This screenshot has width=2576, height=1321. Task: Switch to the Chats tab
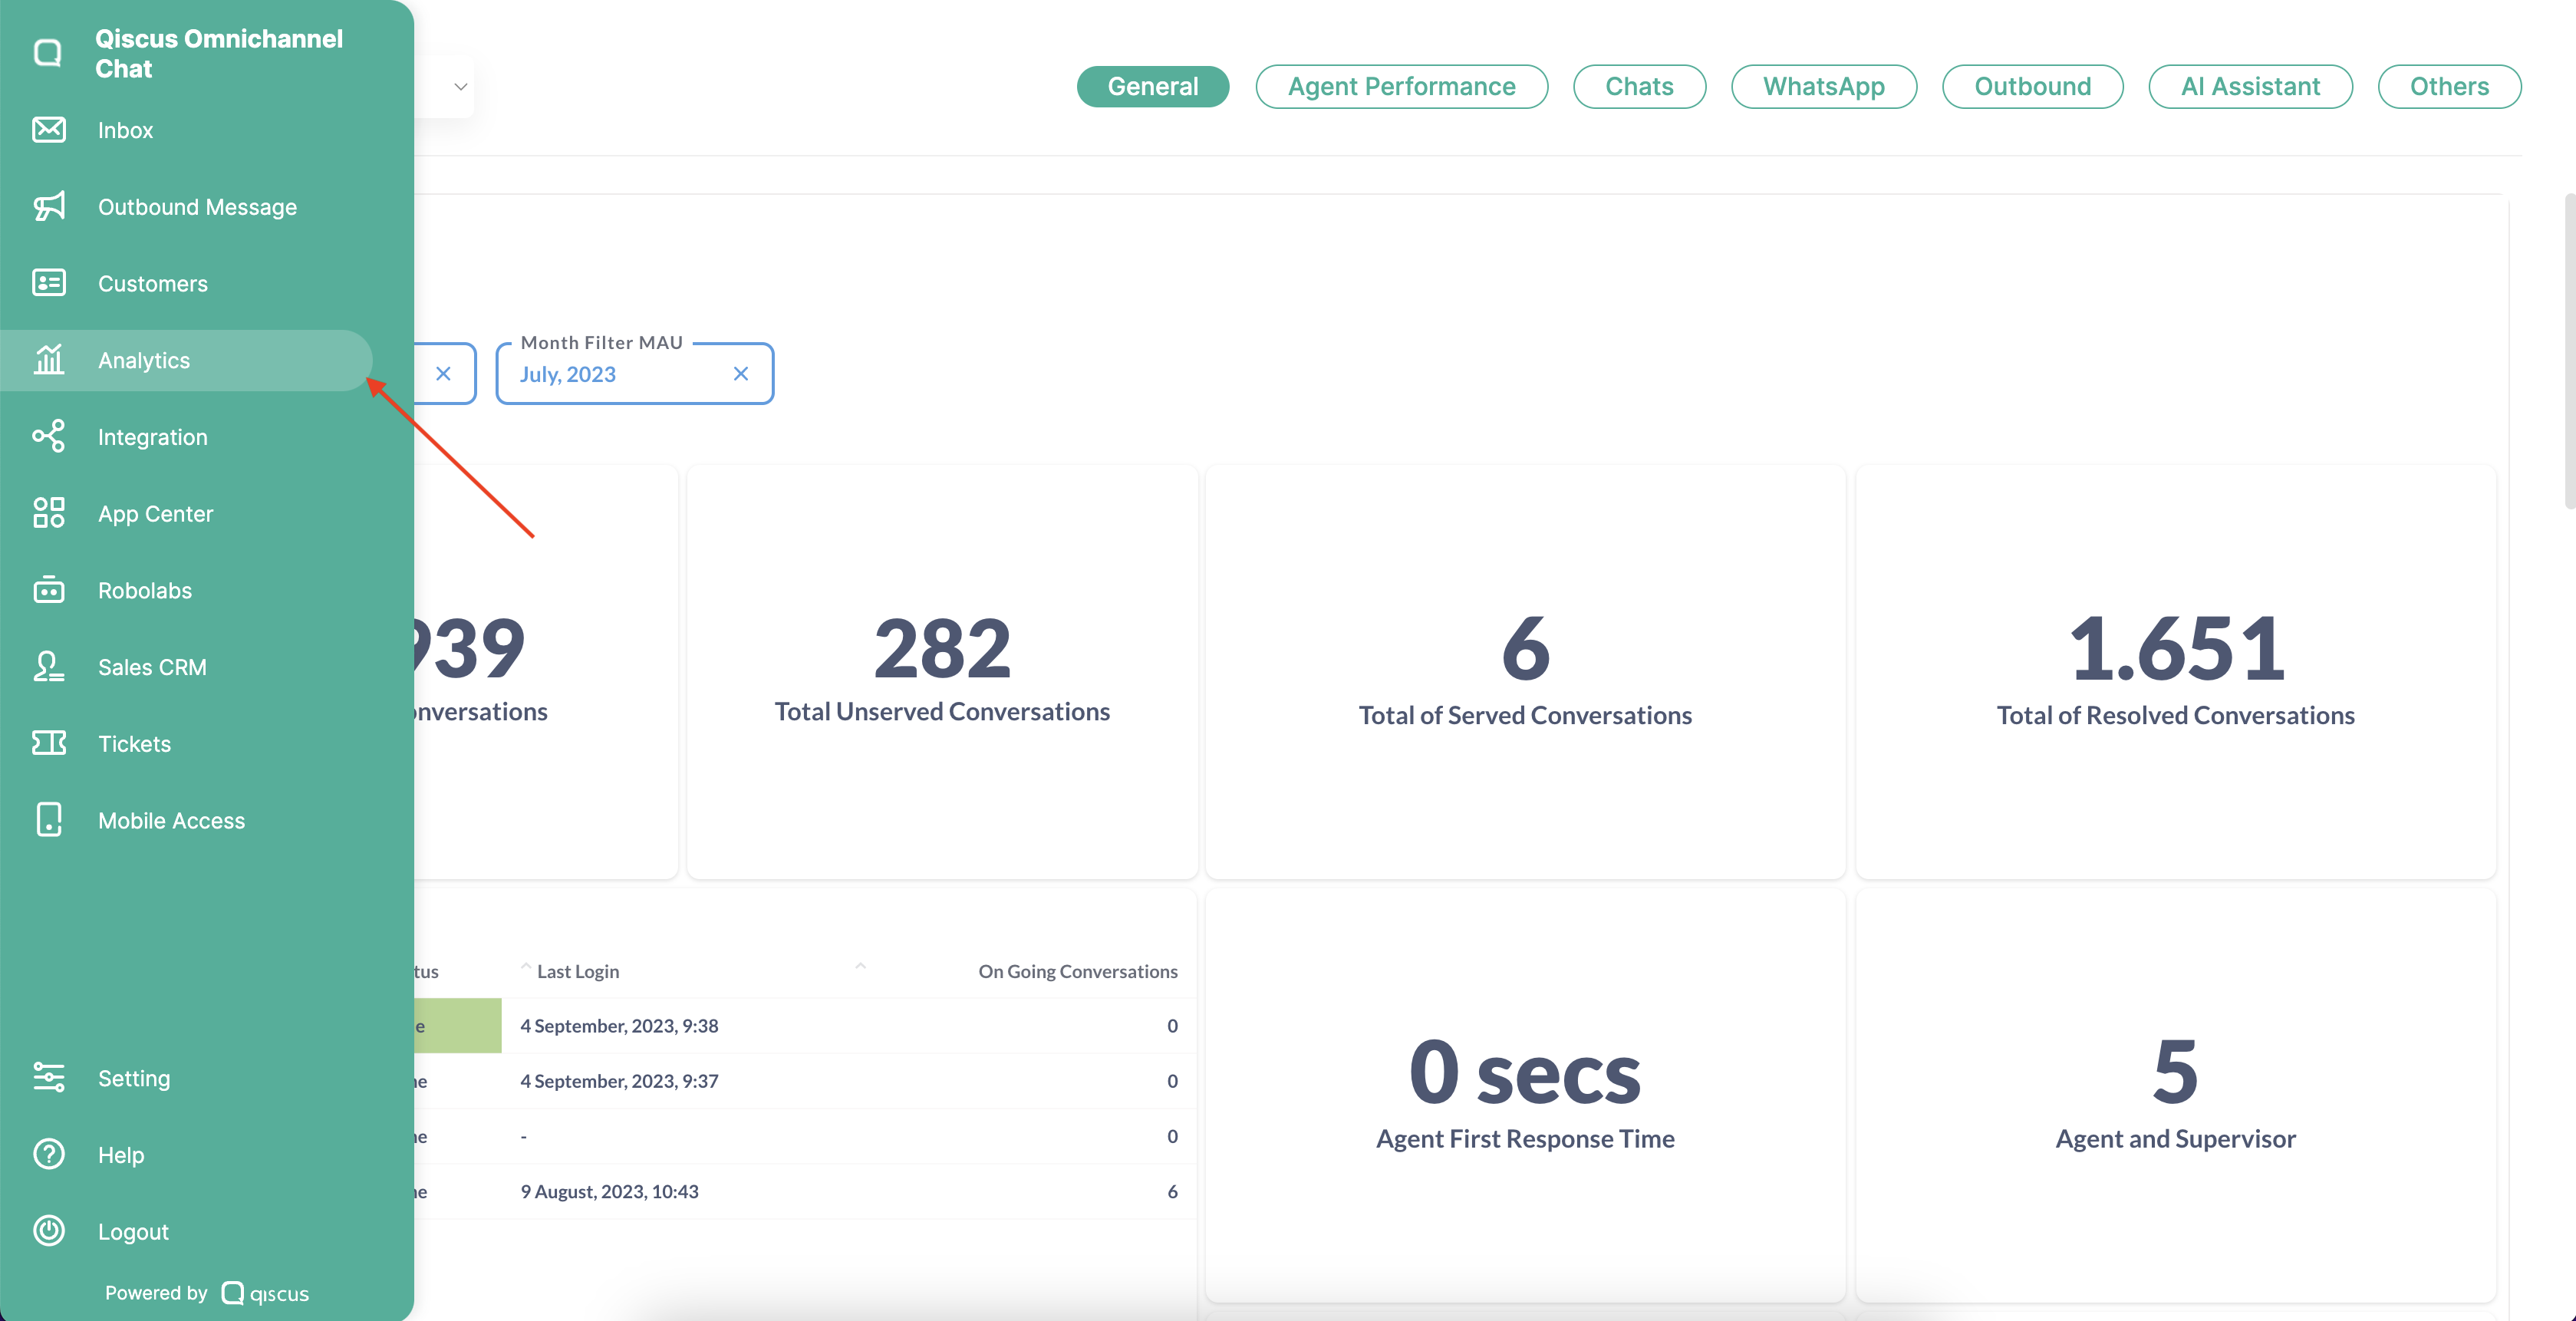tap(1639, 86)
